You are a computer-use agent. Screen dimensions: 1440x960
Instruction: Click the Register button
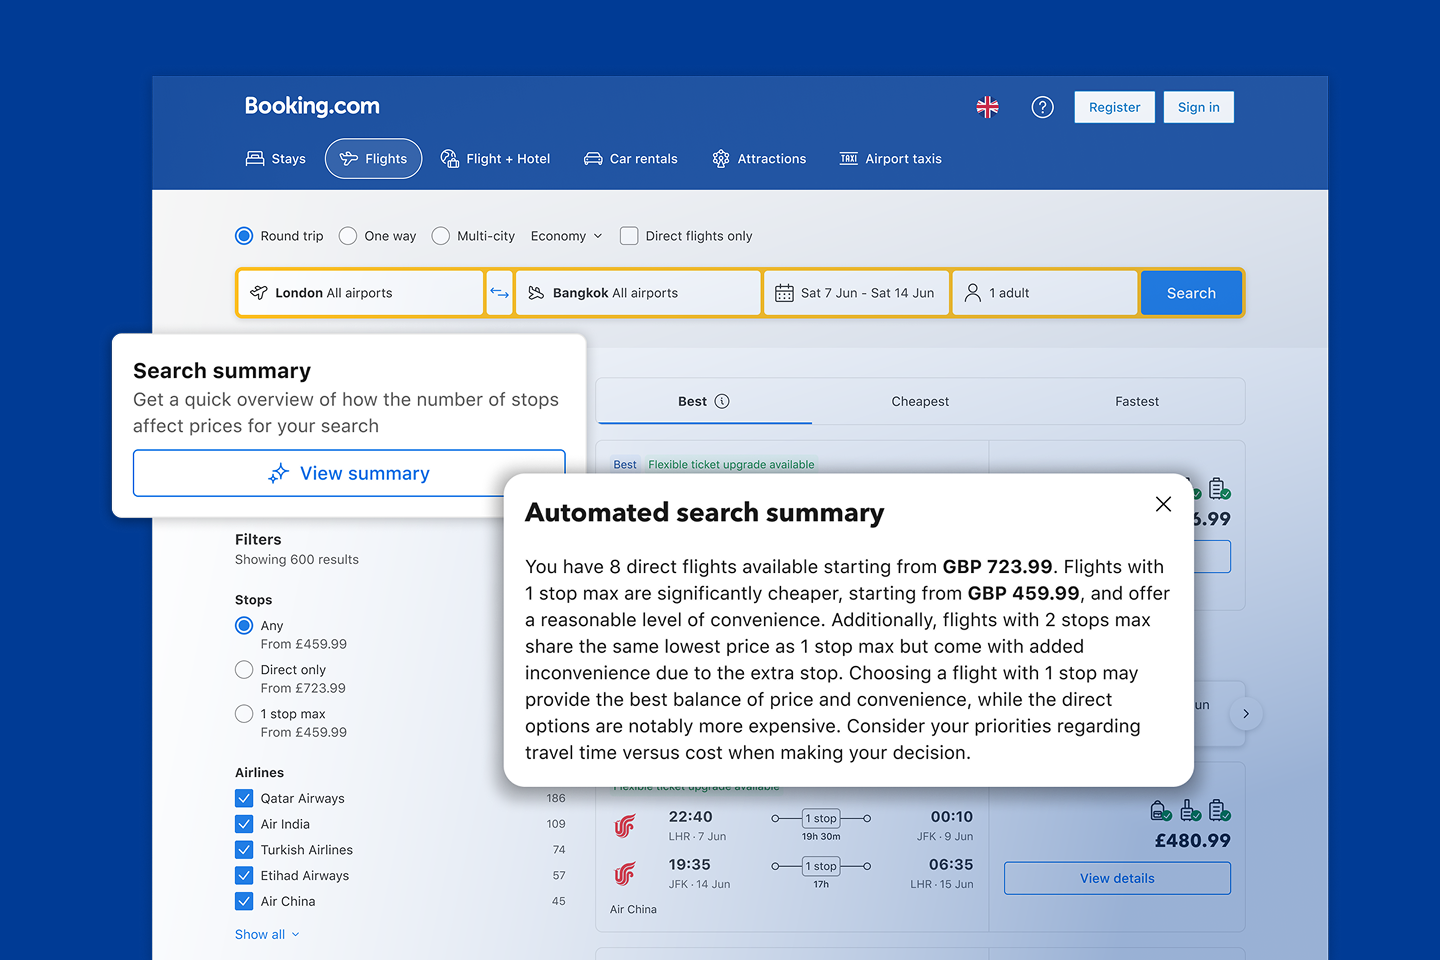click(x=1114, y=107)
